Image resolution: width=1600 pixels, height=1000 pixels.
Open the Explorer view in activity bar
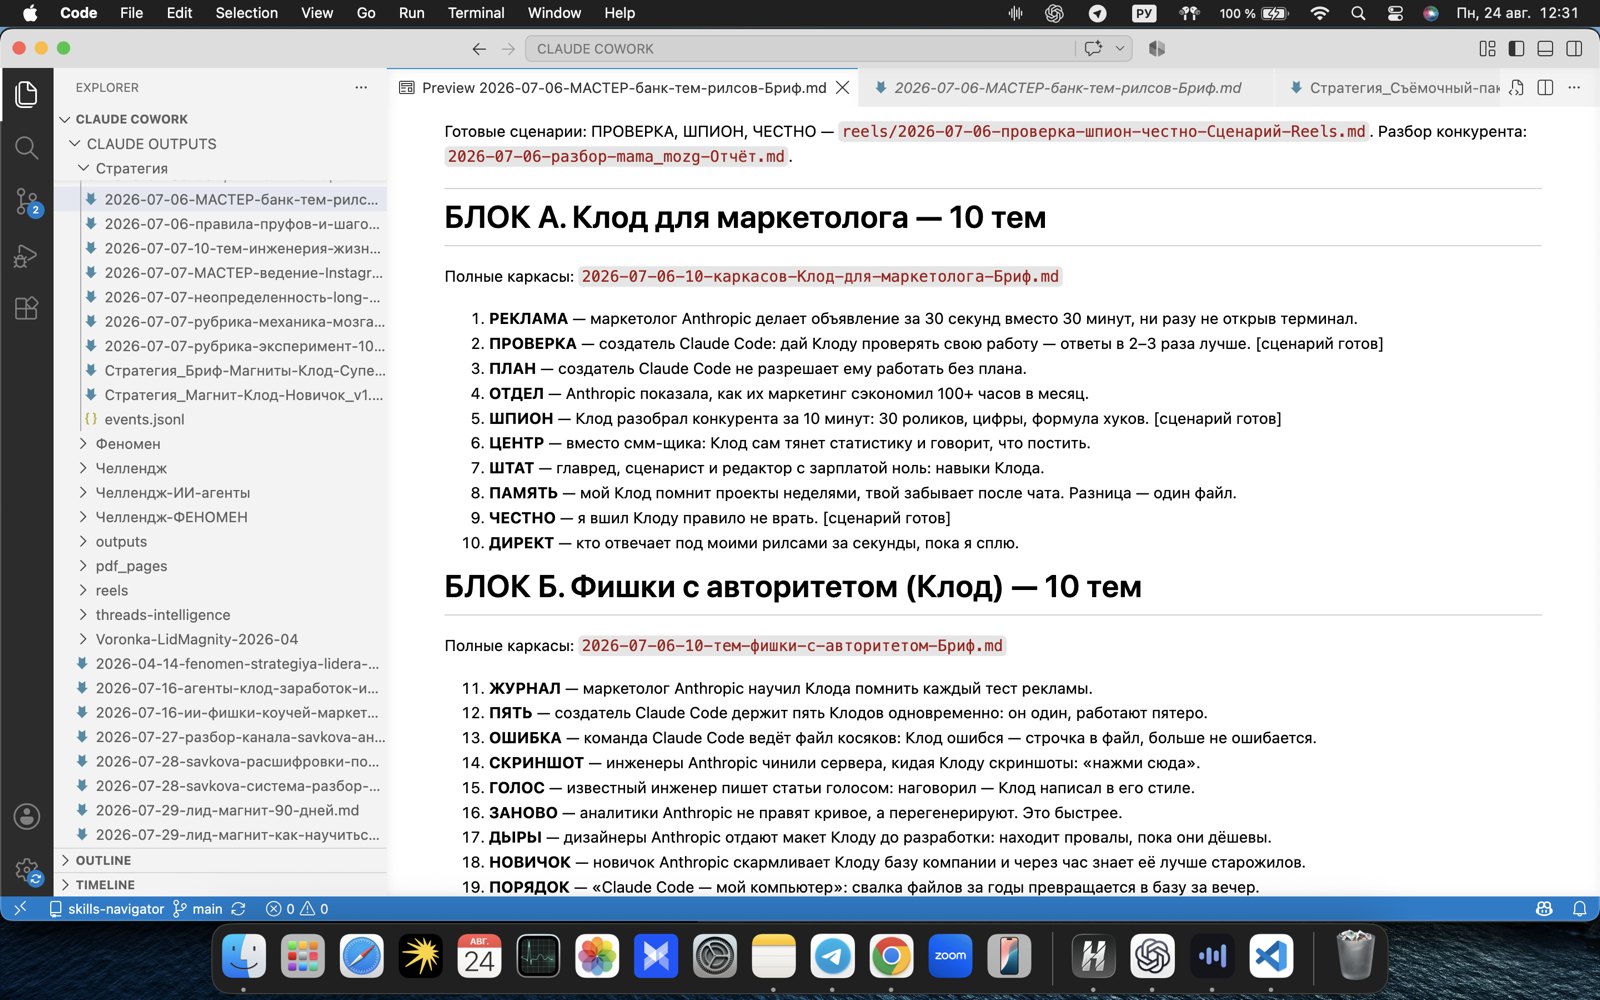pyautogui.click(x=27, y=94)
